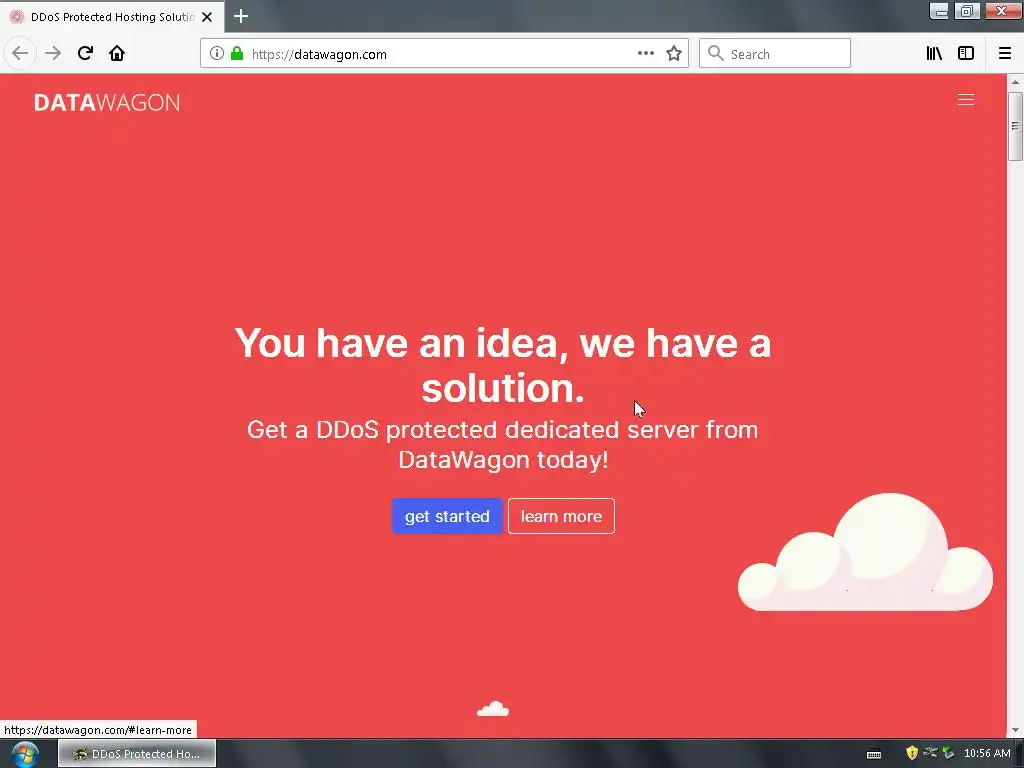The image size is (1024, 768).
Task: Click the small cloud icon at page bottom
Action: [x=493, y=709]
